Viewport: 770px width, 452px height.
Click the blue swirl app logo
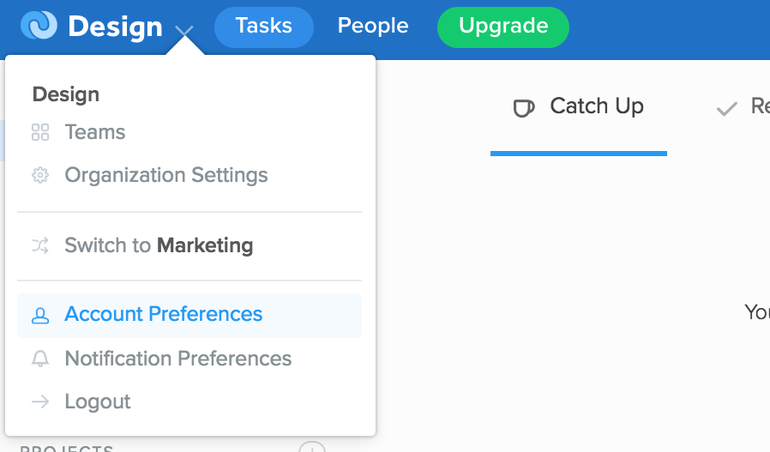click(x=39, y=25)
